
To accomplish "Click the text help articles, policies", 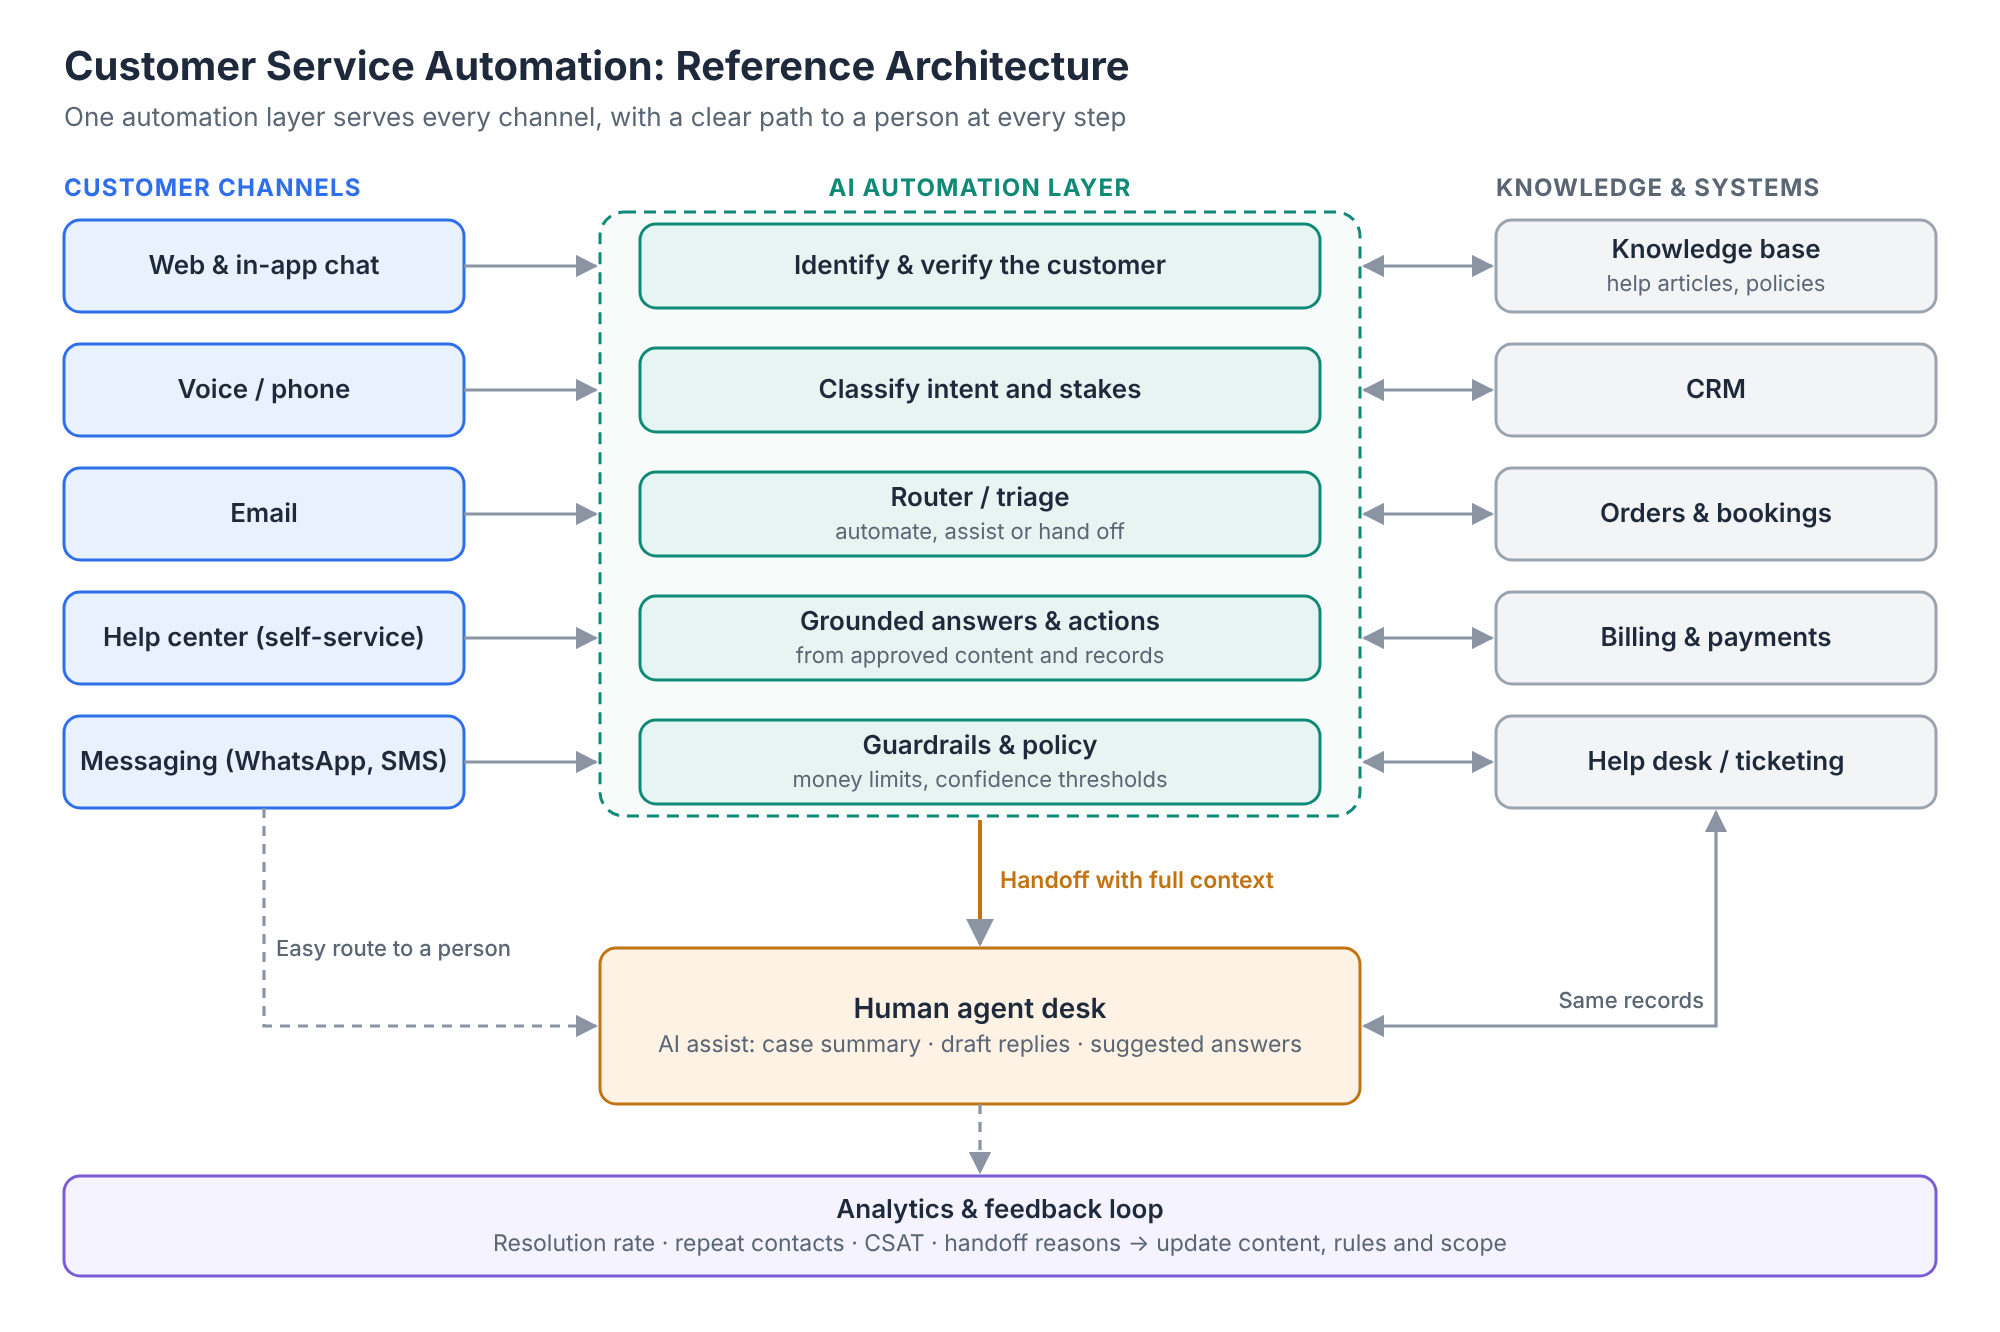I will pyautogui.click(x=1716, y=284).
